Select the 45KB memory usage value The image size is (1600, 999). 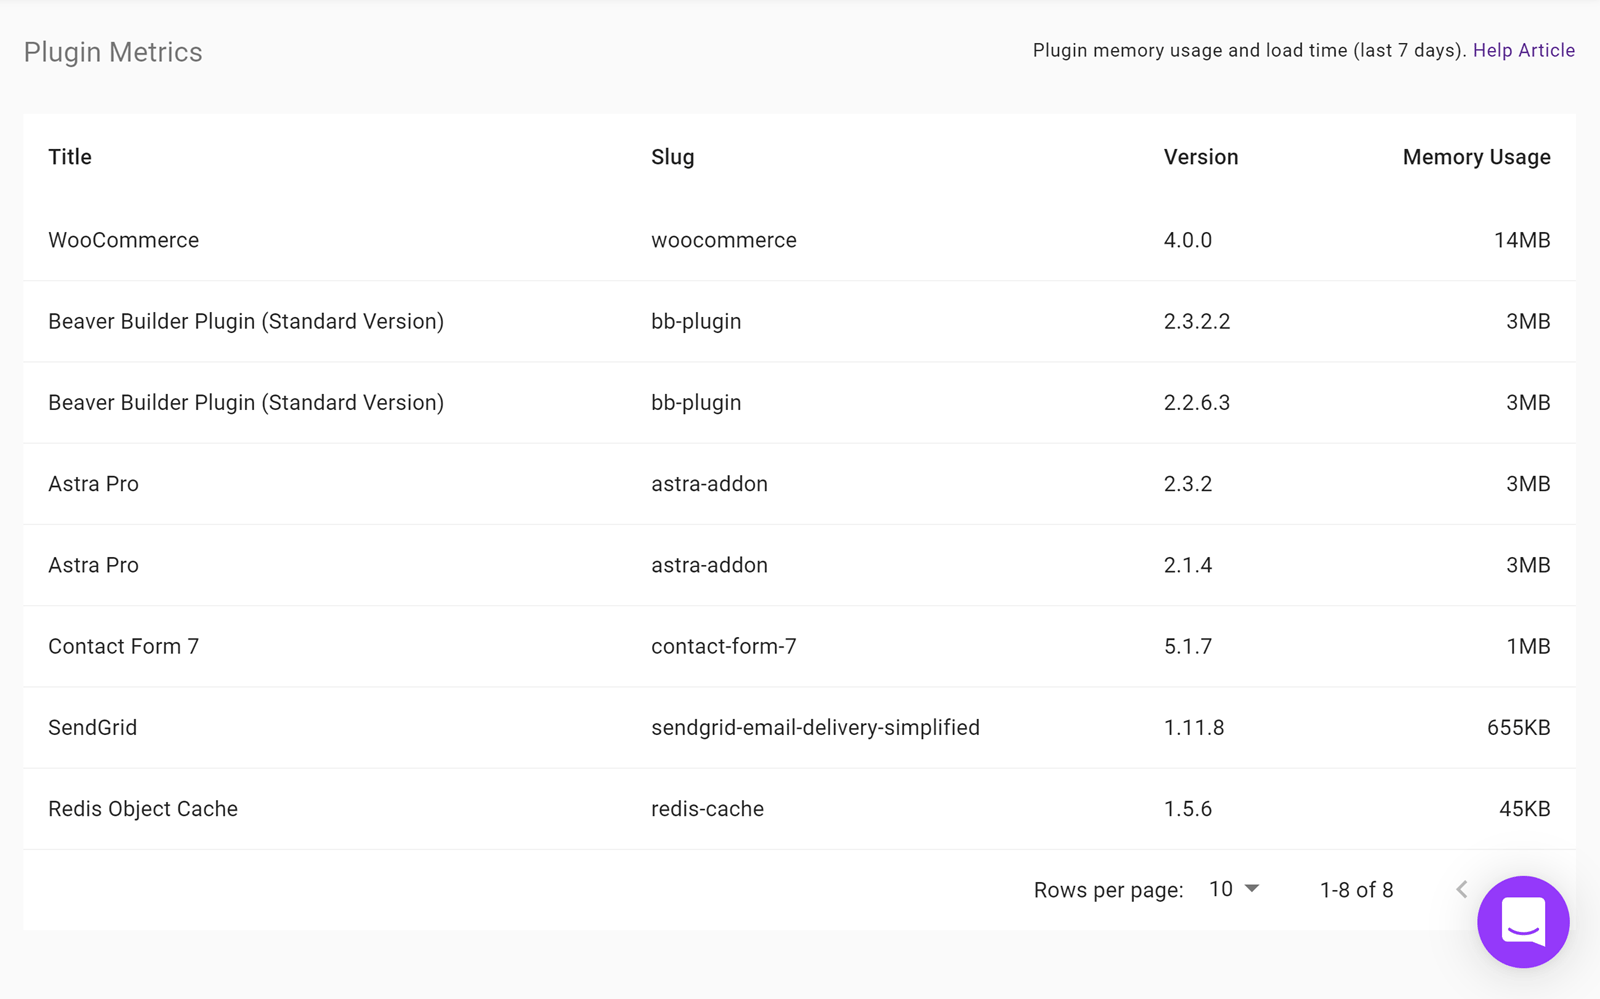tap(1524, 809)
